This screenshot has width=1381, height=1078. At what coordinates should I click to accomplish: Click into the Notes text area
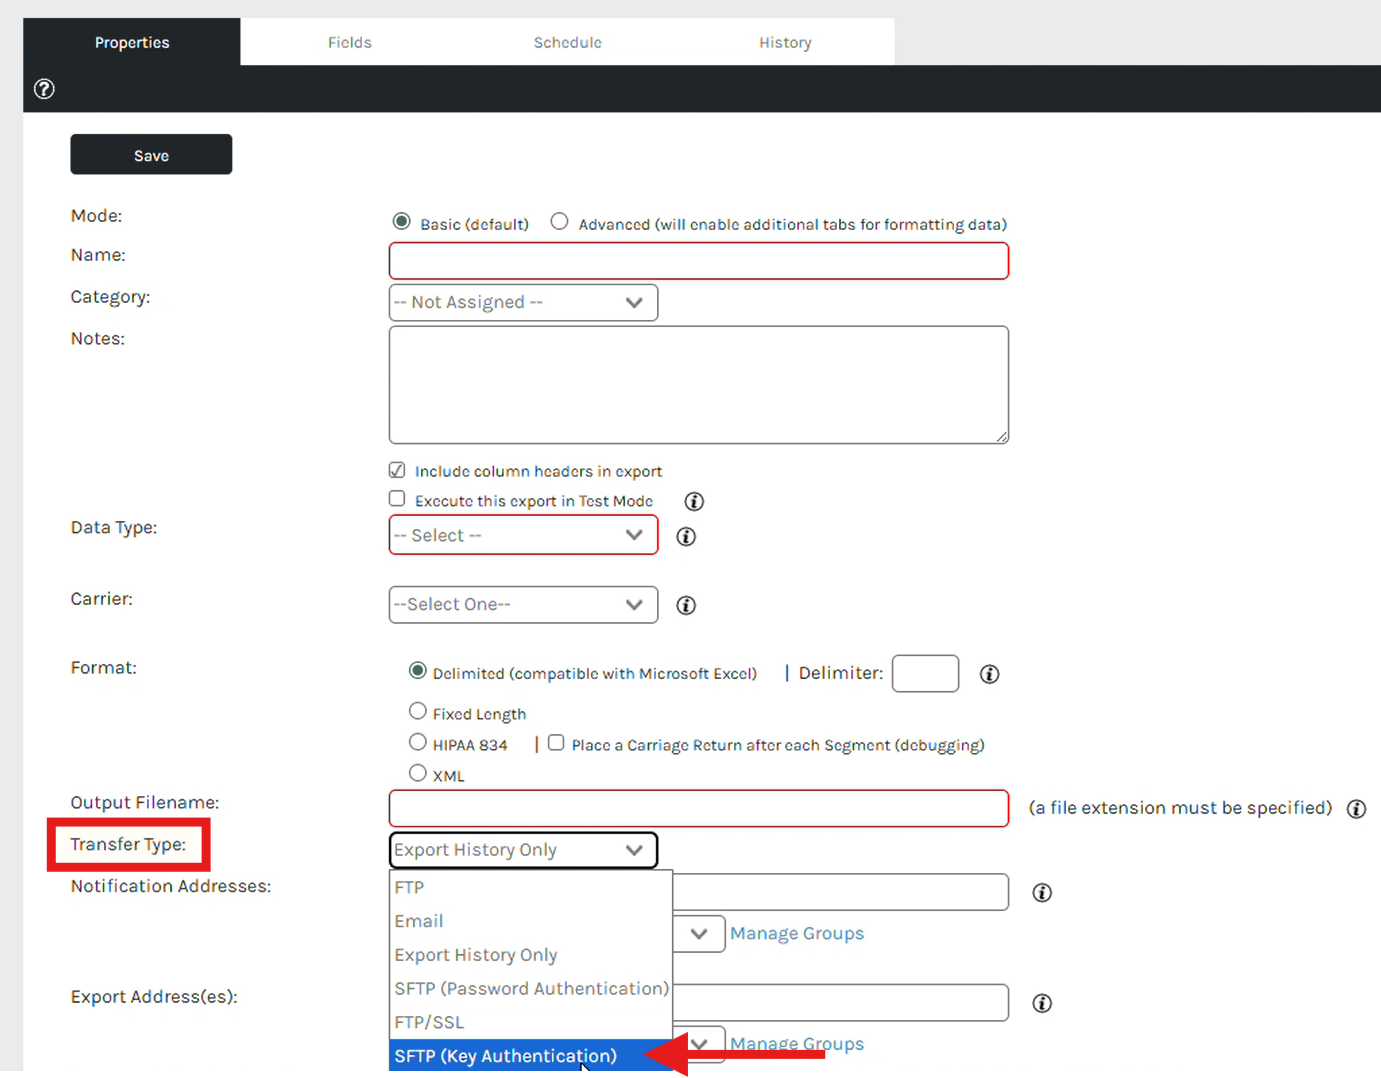699,385
